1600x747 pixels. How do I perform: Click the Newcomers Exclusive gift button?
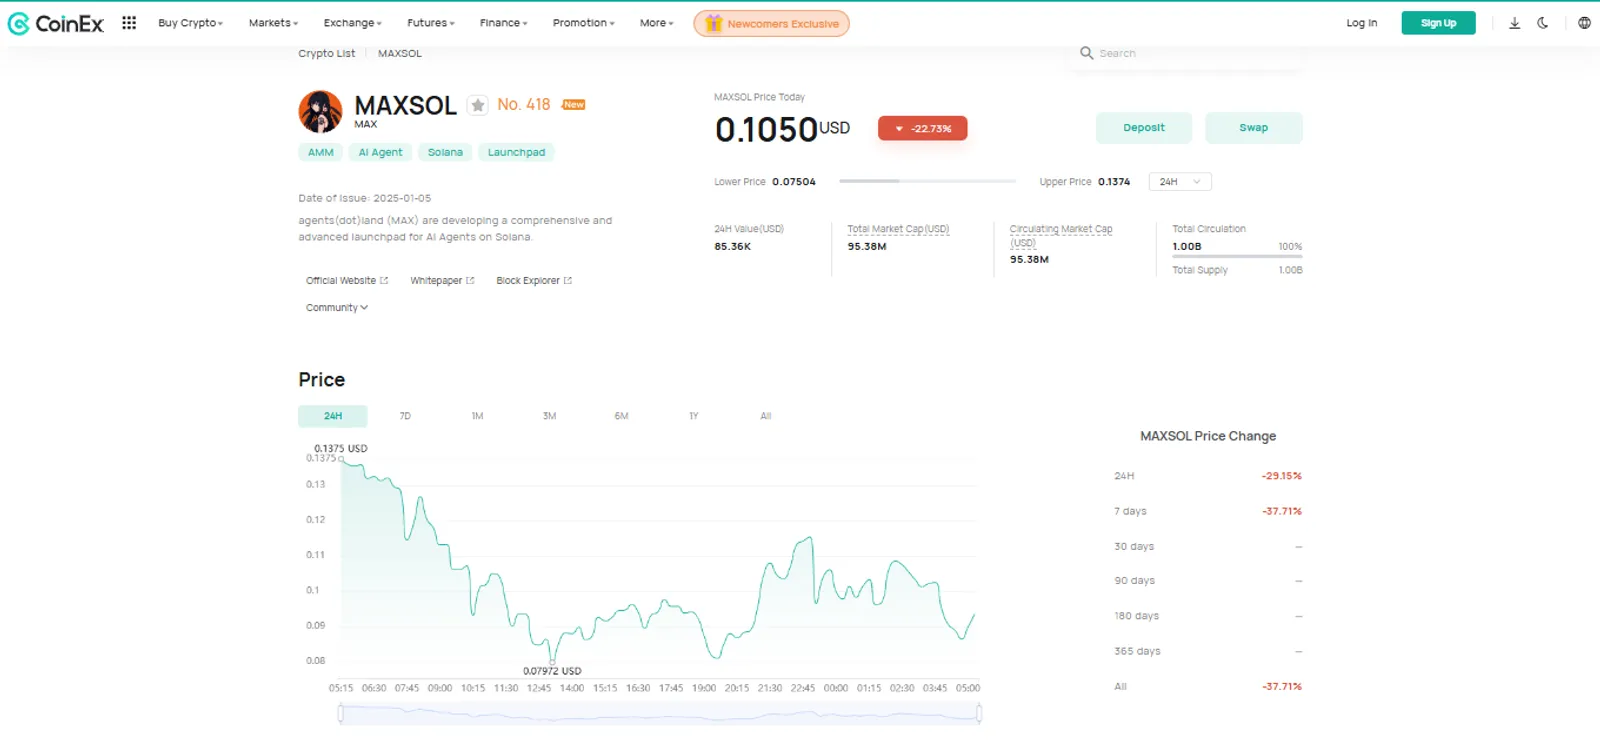click(771, 23)
